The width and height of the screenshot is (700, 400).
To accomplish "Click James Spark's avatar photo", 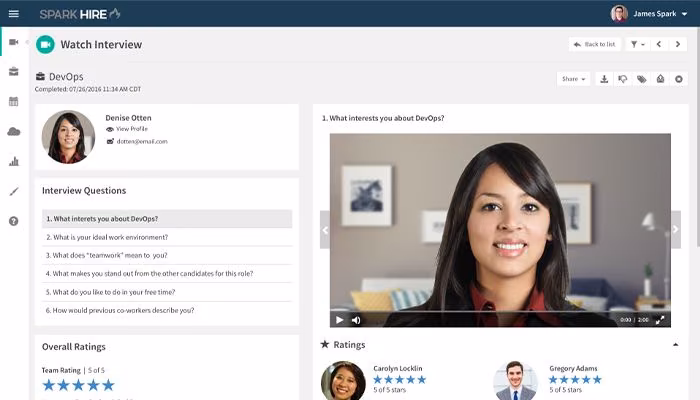I will 619,14.
